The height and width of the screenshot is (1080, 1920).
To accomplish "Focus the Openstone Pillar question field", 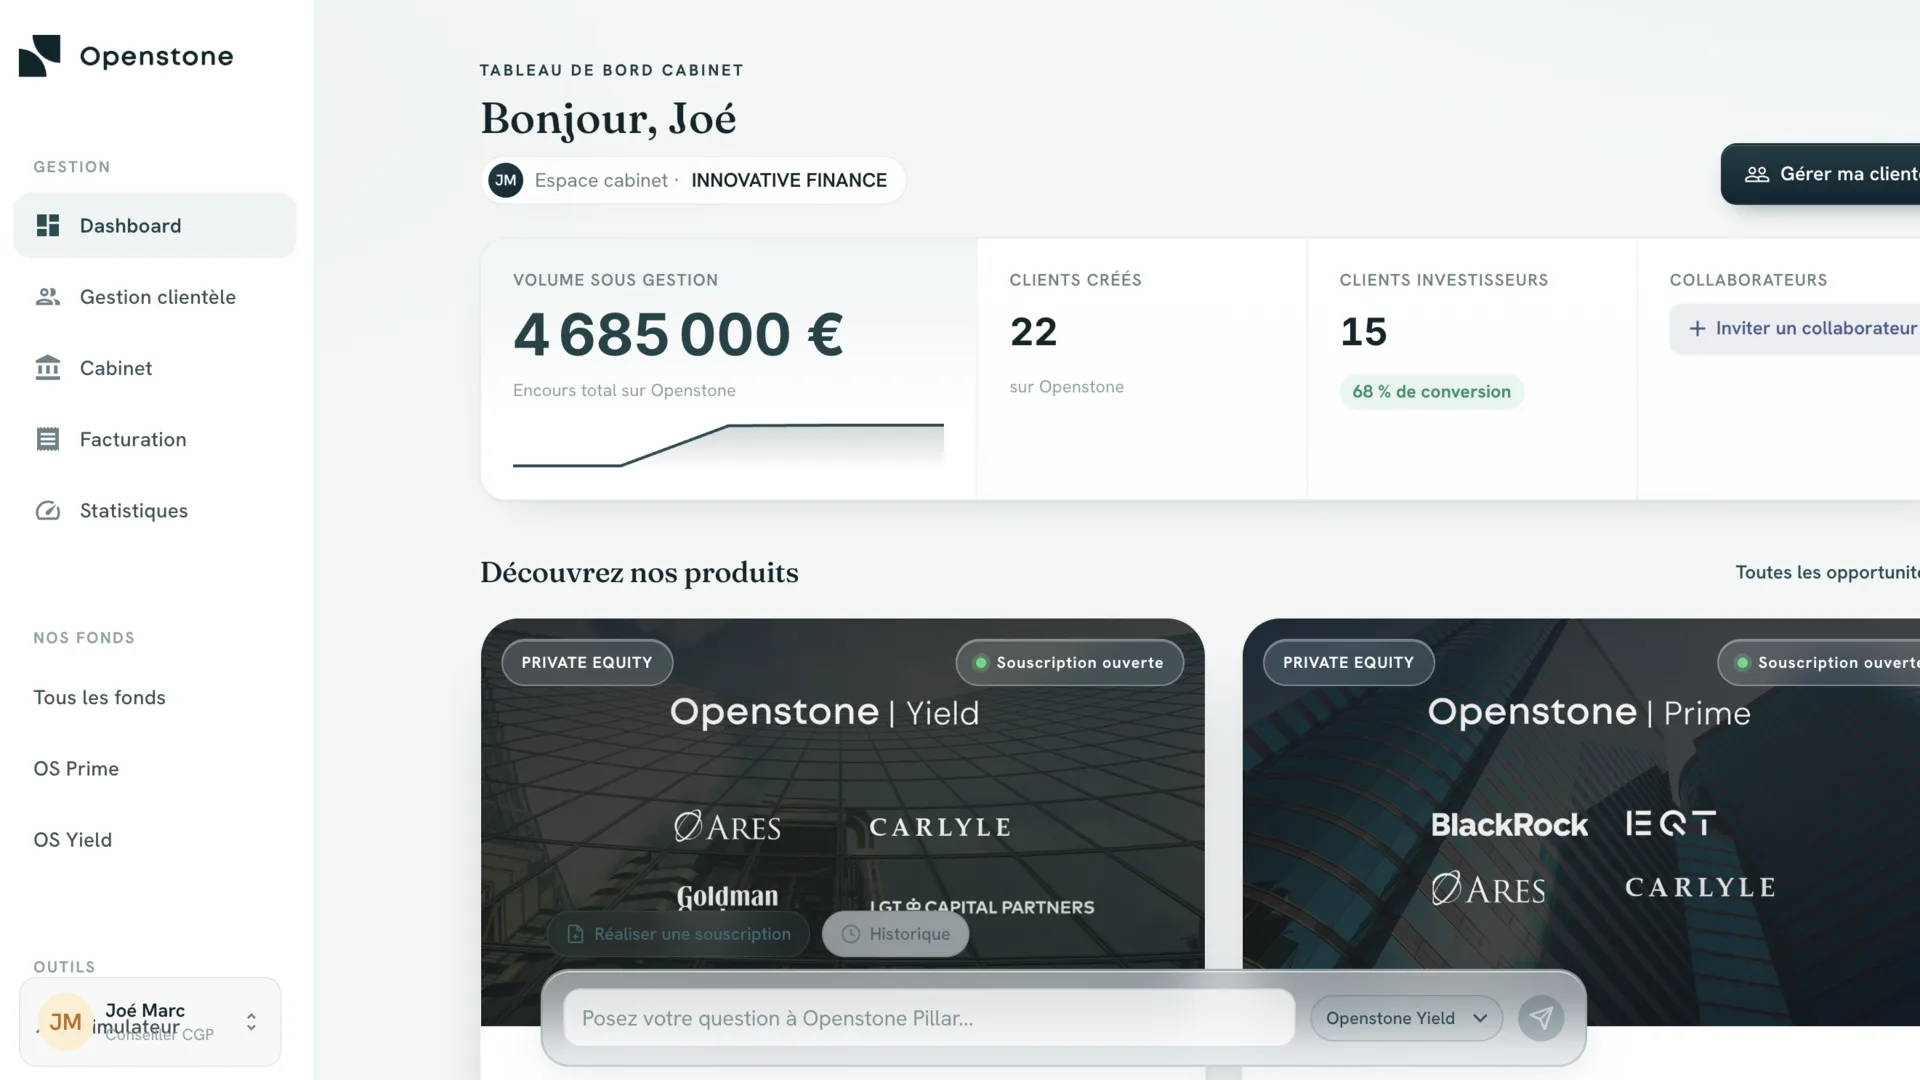I will pos(929,1018).
